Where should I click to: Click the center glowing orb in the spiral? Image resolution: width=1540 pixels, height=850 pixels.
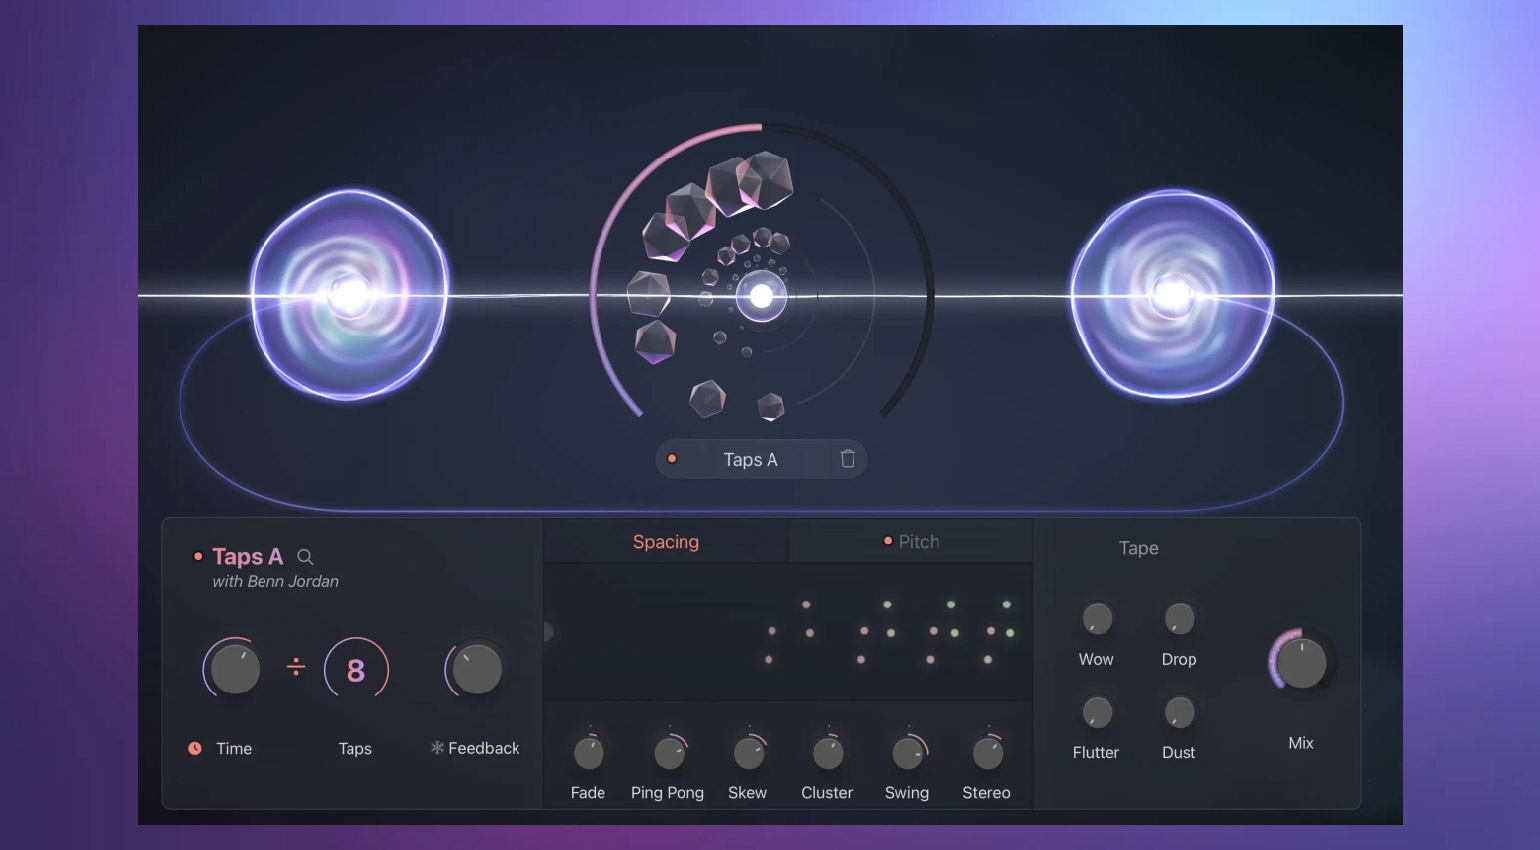761,296
